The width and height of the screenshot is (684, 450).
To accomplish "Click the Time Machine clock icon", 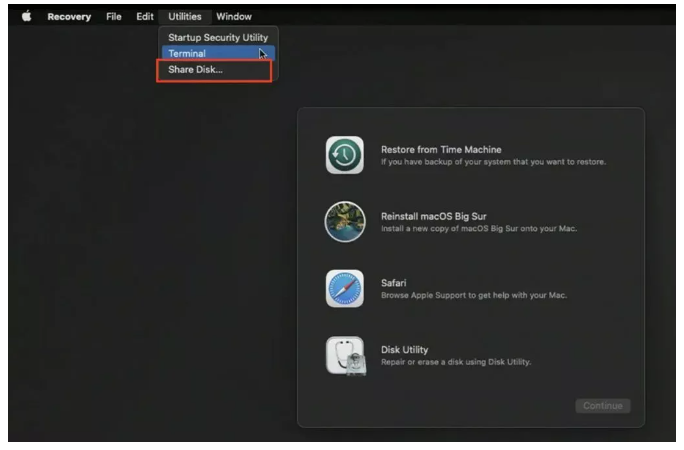I will (345, 155).
